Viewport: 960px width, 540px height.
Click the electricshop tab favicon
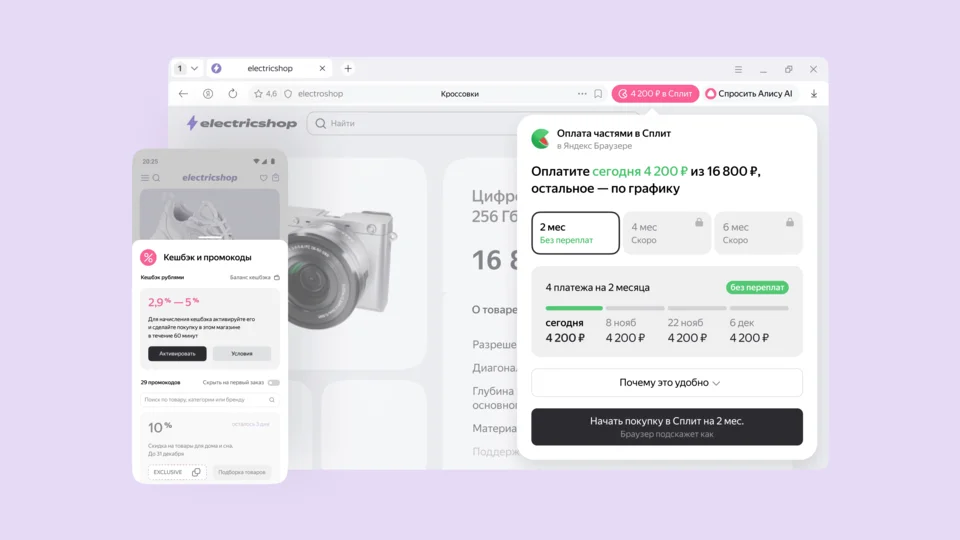coord(216,69)
